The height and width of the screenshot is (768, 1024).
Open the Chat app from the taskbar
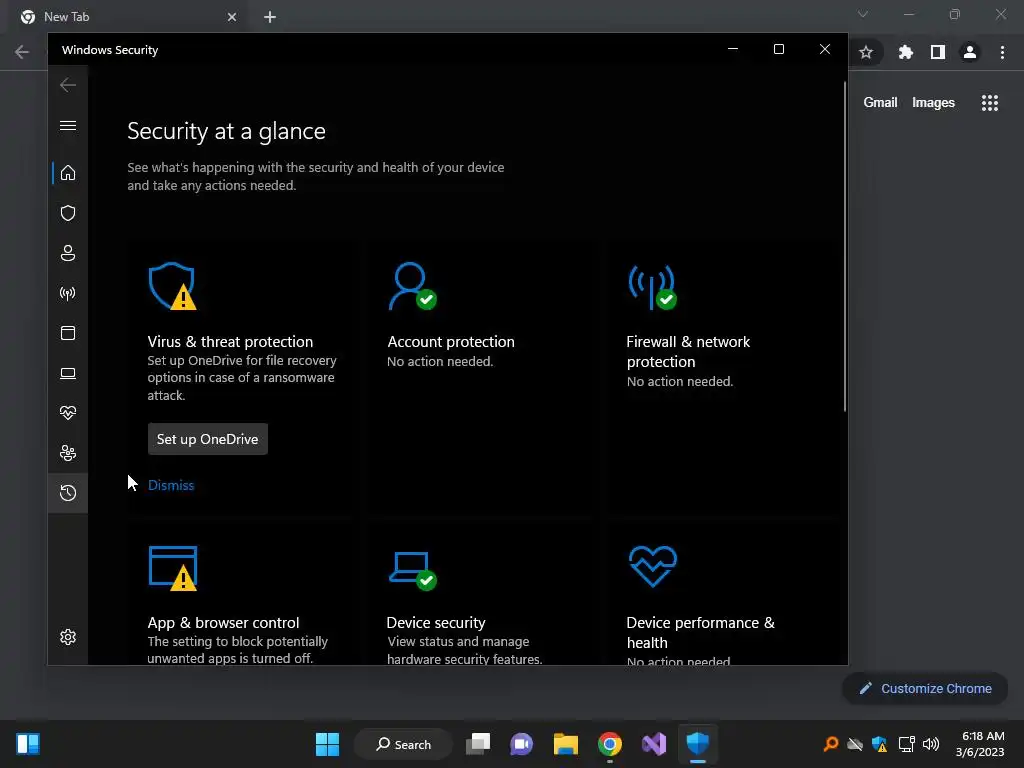pyautogui.click(x=522, y=744)
